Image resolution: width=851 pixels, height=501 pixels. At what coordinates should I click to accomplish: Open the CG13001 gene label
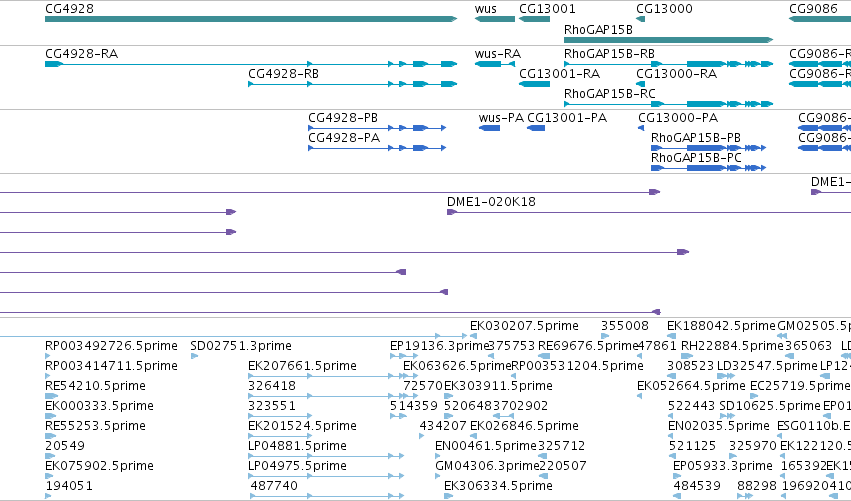(547, 9)
